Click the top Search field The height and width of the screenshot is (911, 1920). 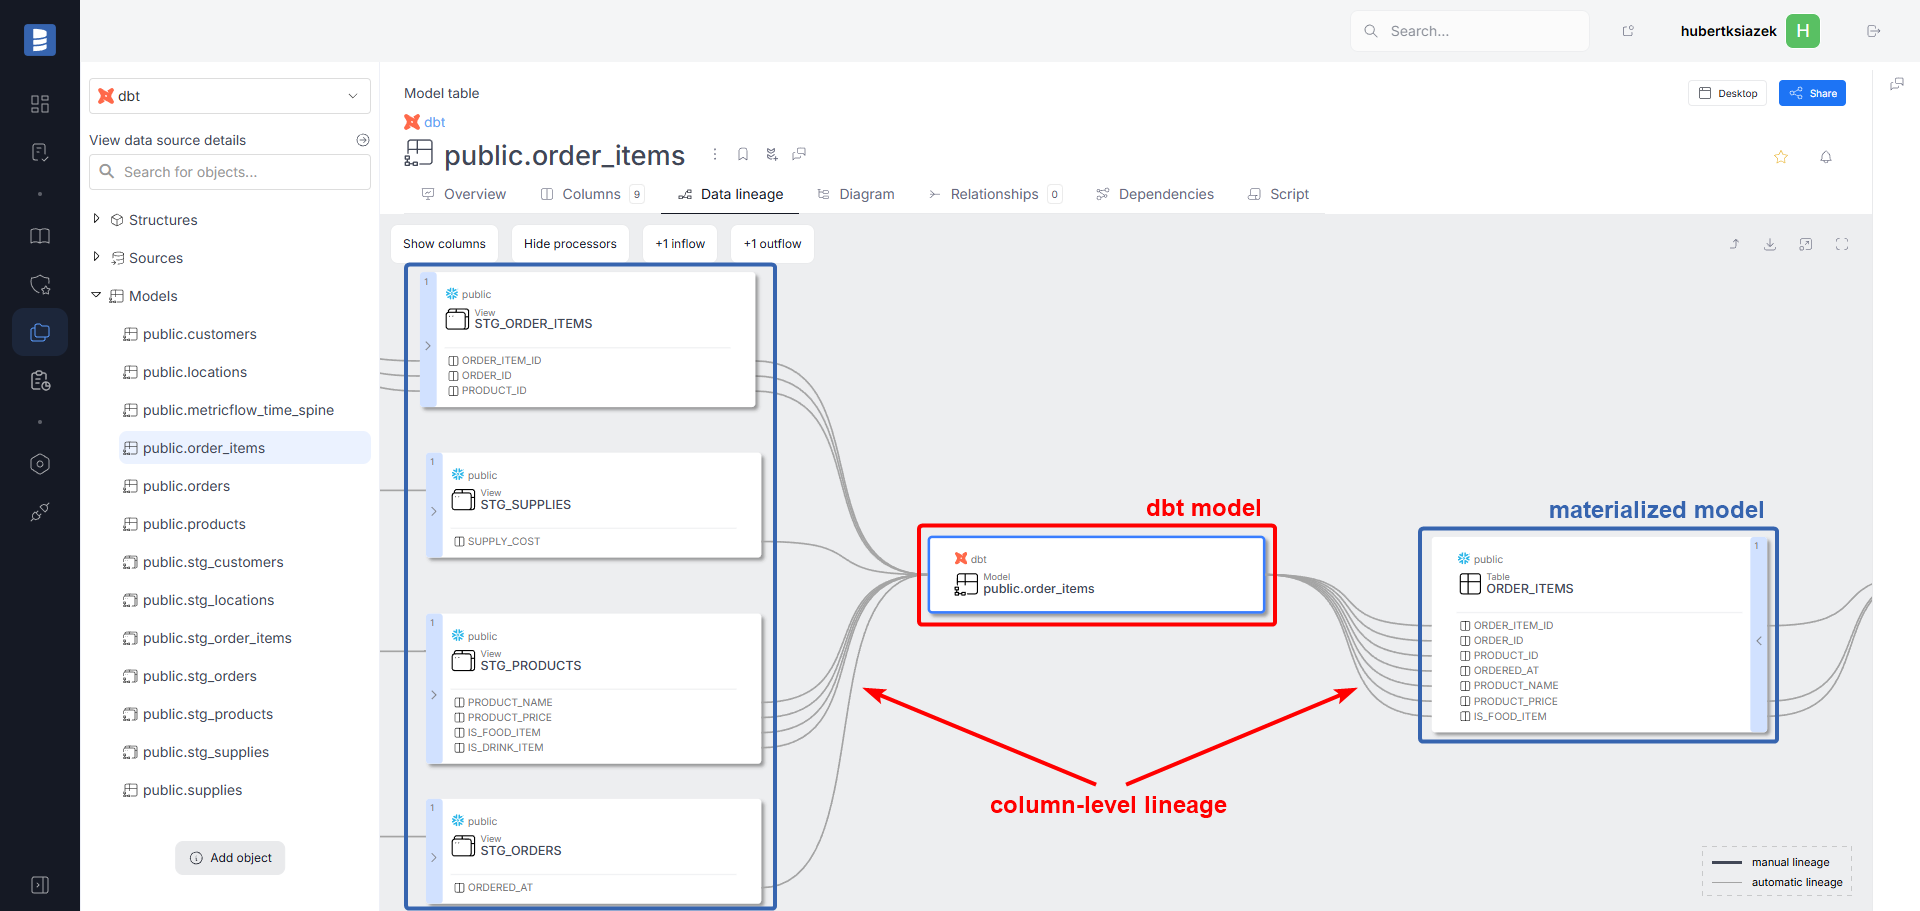pos(1470,31)
